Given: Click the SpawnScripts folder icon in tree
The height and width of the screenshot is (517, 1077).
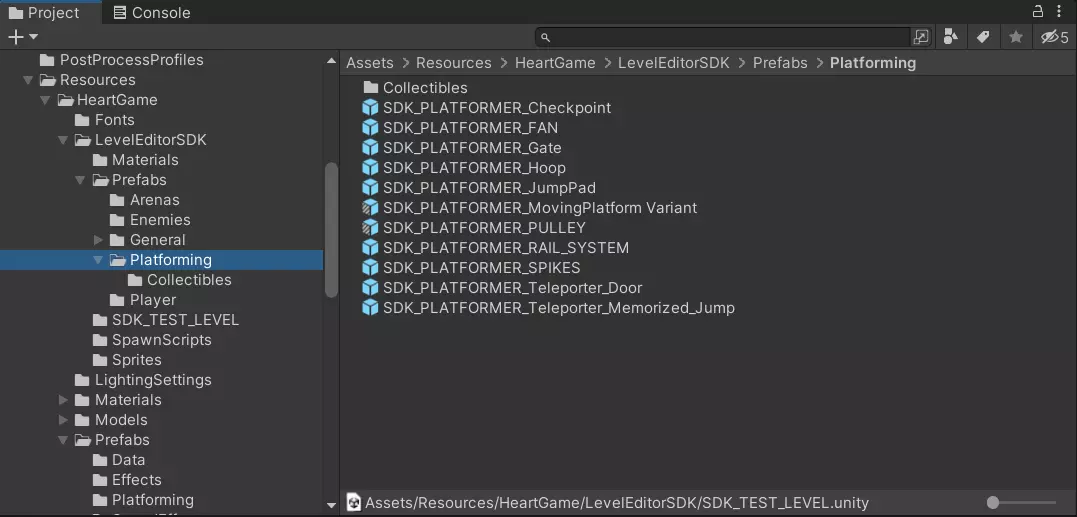Looking at the screenshot, I should click(x=100, y=341).
